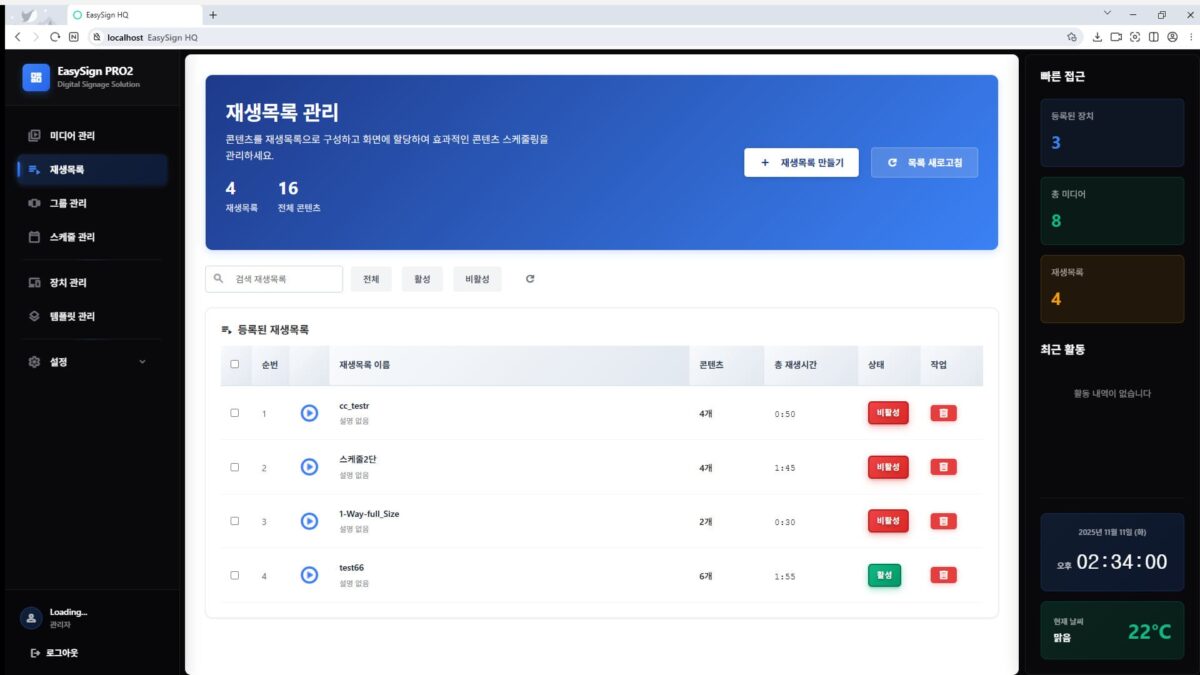This screenshot has width=1200, height=675.
Task: Click the play preview icon for cc_testr
Action: pyautogui.click(x=309, y=412)
